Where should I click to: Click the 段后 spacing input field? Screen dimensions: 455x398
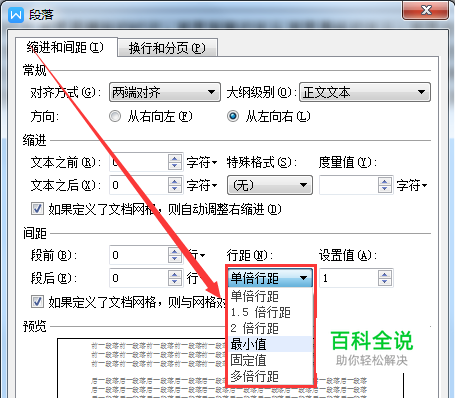tap(139, 278)
